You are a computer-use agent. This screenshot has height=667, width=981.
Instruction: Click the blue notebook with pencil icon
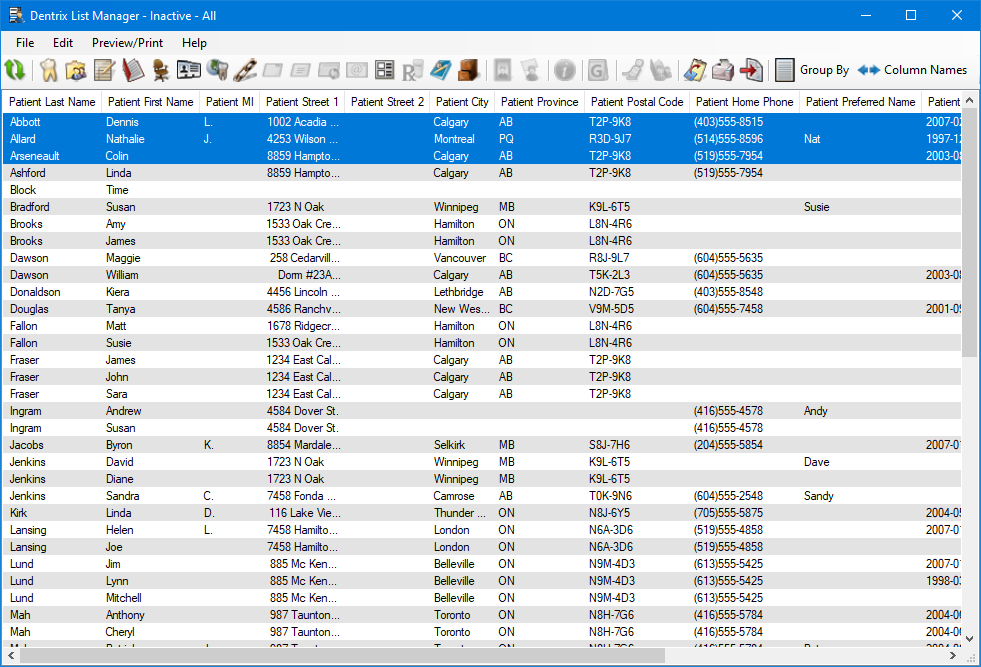(x=440, y=69)
